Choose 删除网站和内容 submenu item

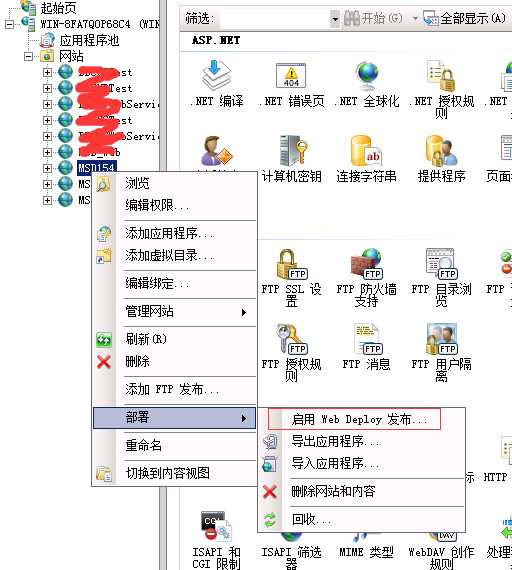coord(362,491)
